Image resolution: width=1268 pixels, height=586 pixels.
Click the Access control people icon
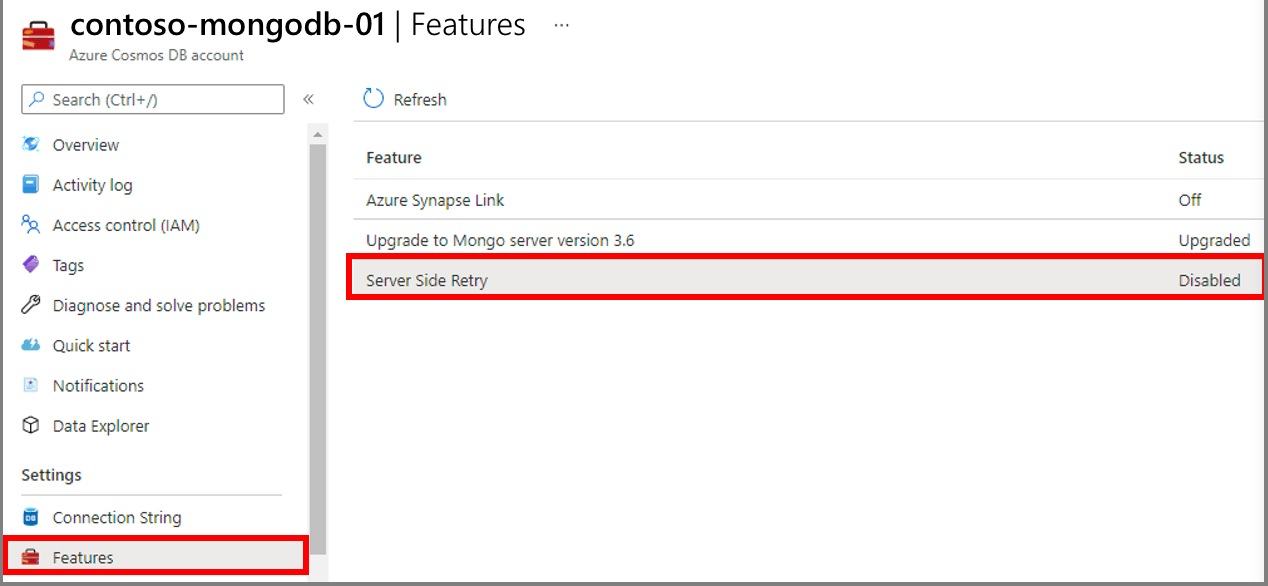[x=31, y=225]
